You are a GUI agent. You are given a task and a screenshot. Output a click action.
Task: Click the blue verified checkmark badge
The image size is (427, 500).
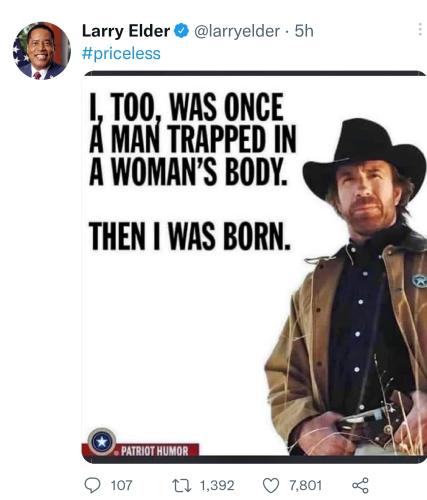coord(182,31)
